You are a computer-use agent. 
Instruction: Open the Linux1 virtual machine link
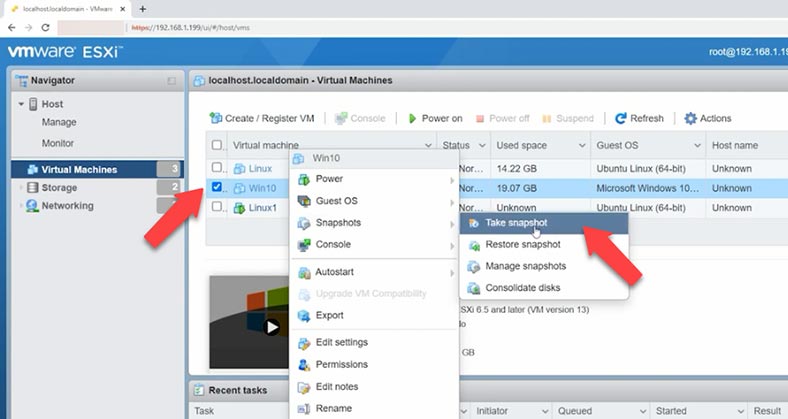pyautogui.click(x=263, y=207)
